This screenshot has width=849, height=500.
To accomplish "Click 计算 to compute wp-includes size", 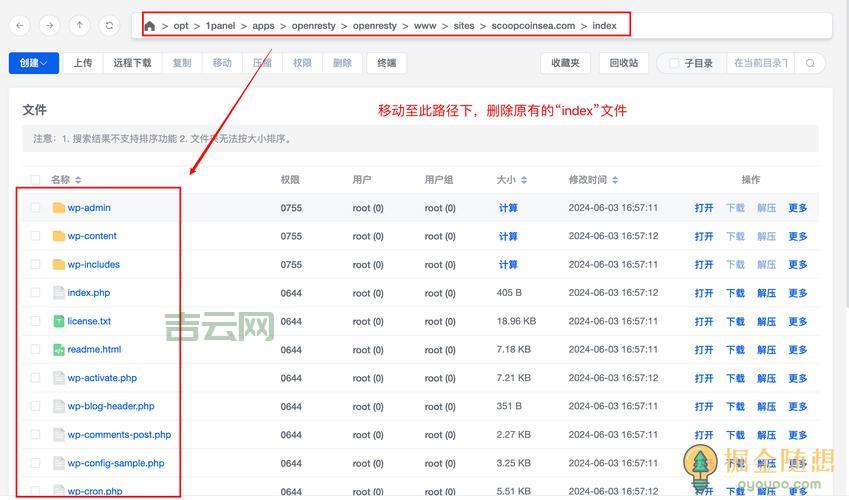I will click(x=508, y=265).
